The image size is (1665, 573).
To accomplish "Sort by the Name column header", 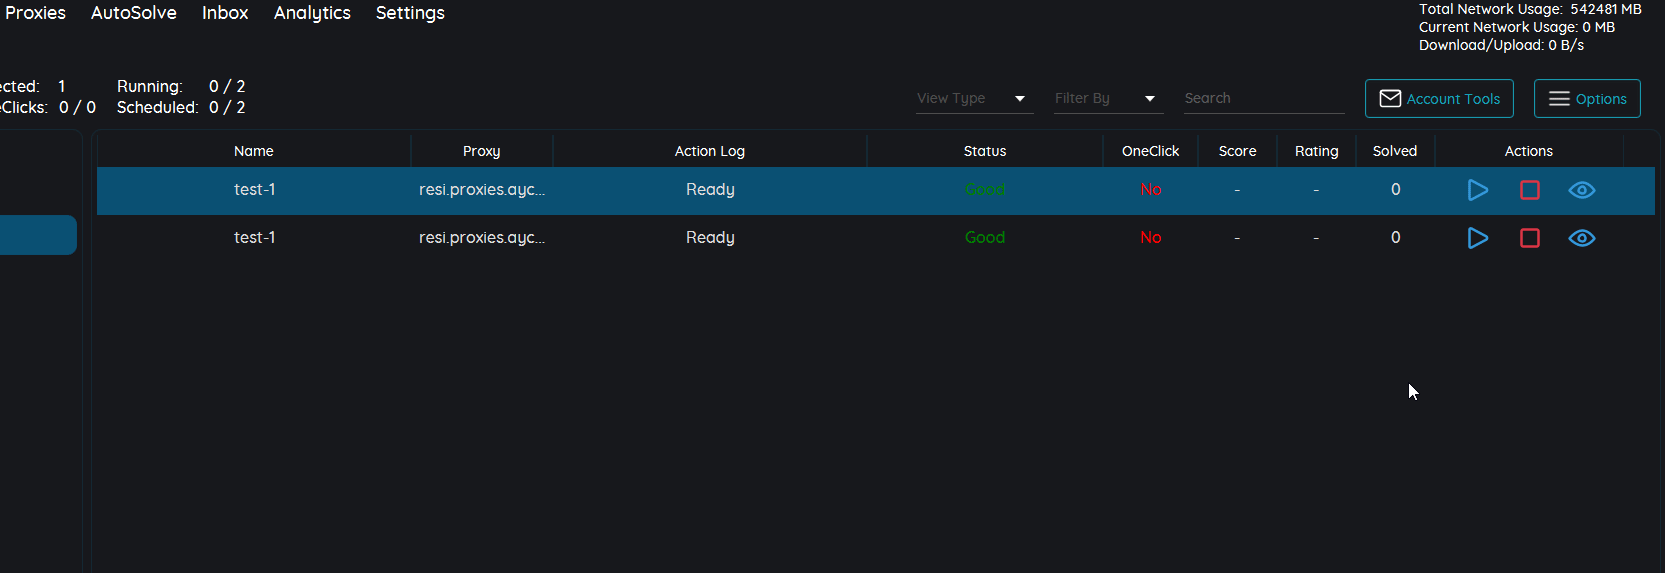I will 253,151.
